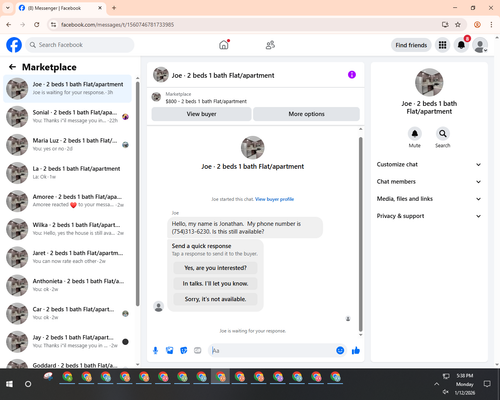Record a voice clip with the microphone icon

tap(155, 350)
